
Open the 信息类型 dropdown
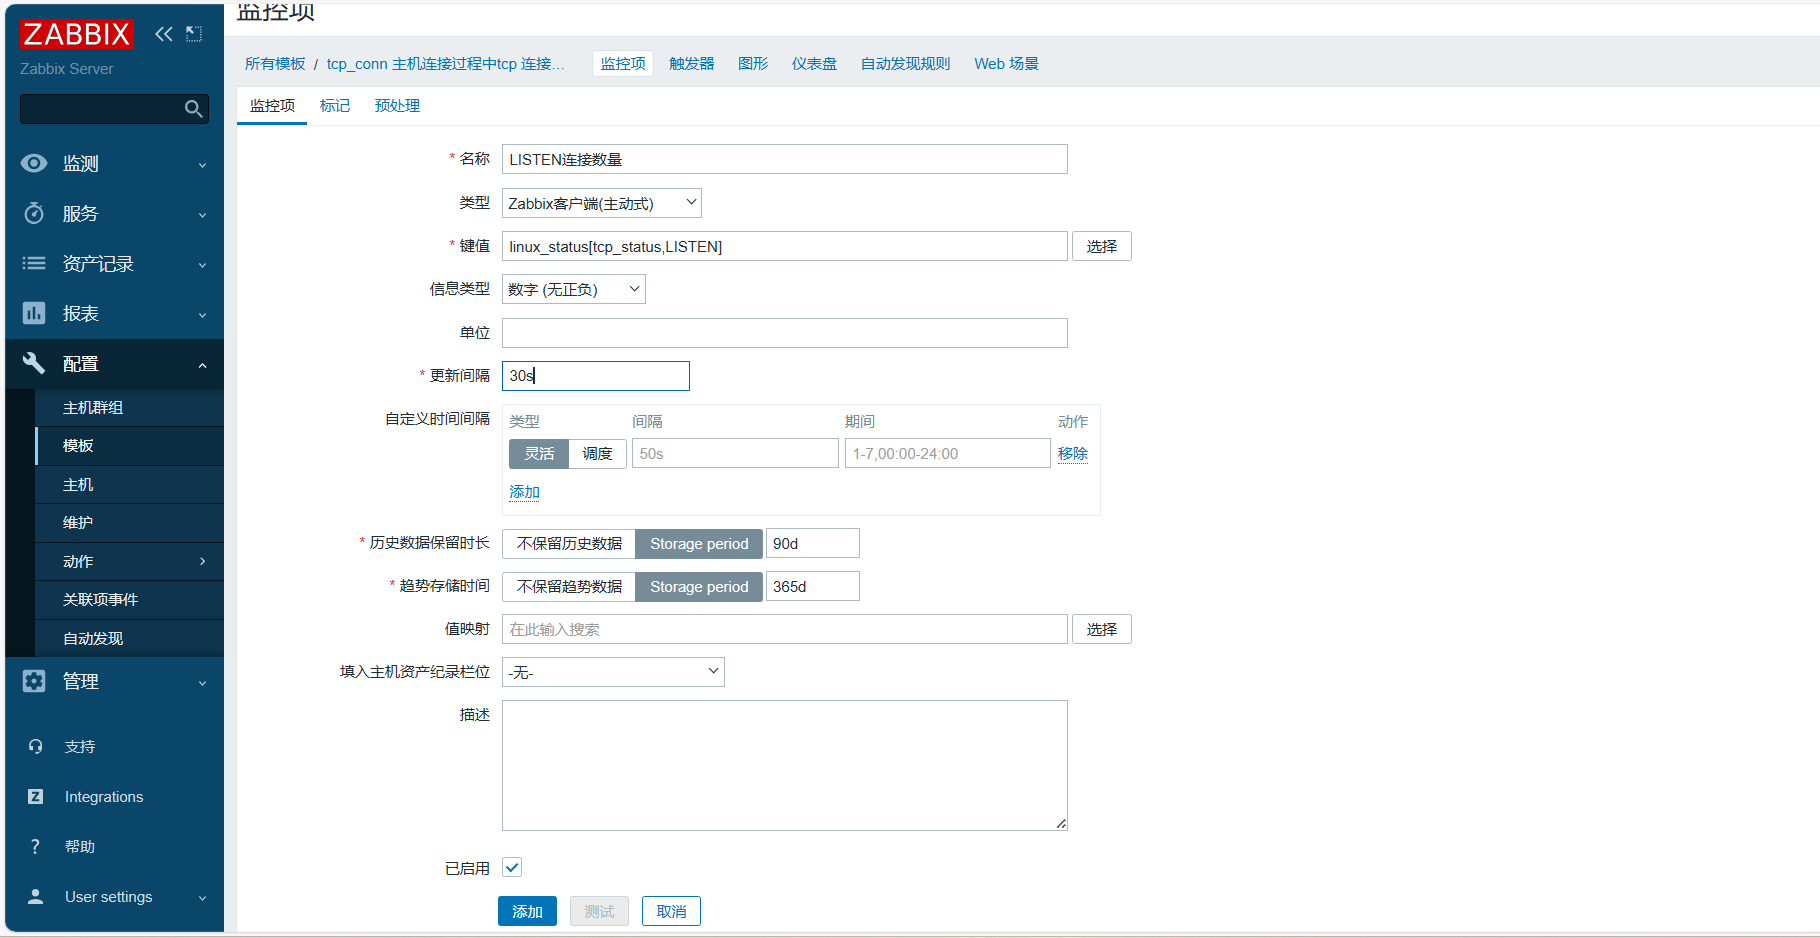(x=573, y=289)
